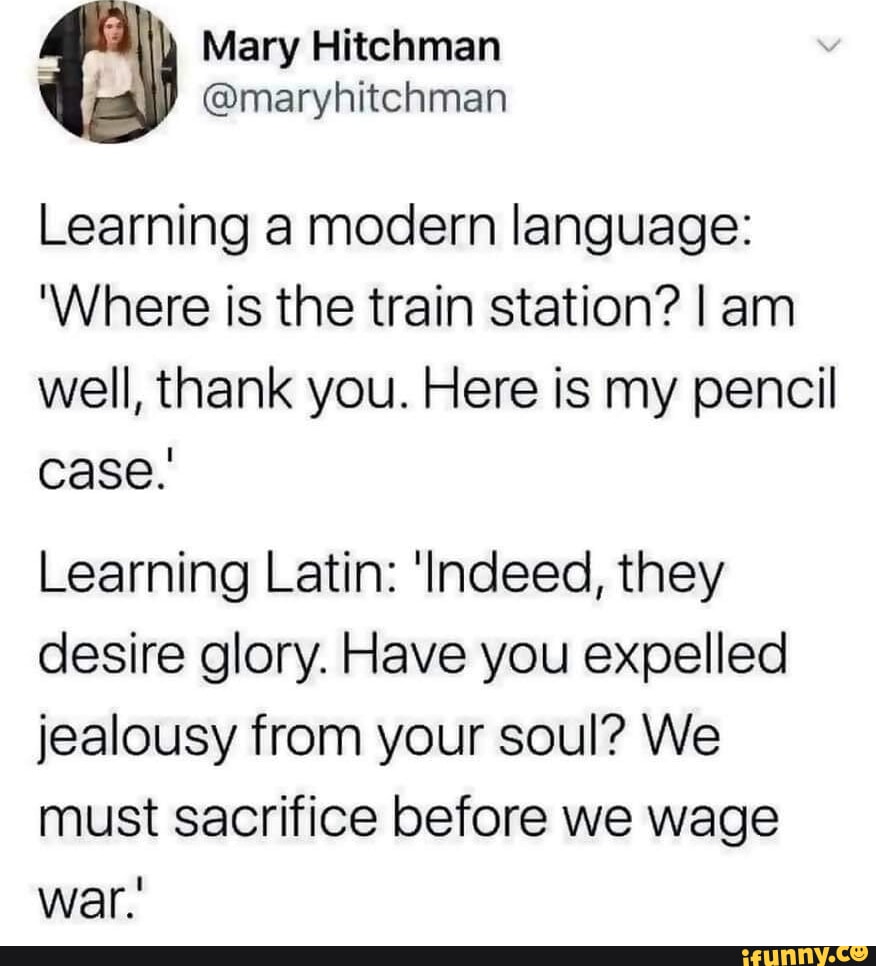This screenshot has height=966, width=876.
Task: Click the smiley face in iFunny logo
Action: [x=862, y=952]
